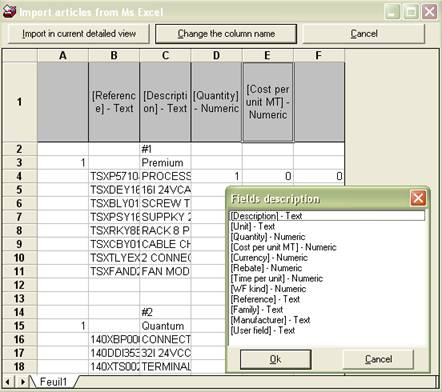Click the [Quantity] - Numeric header cell
The image size is (442, 392).
pyautogui.click(x=216, y=102)
